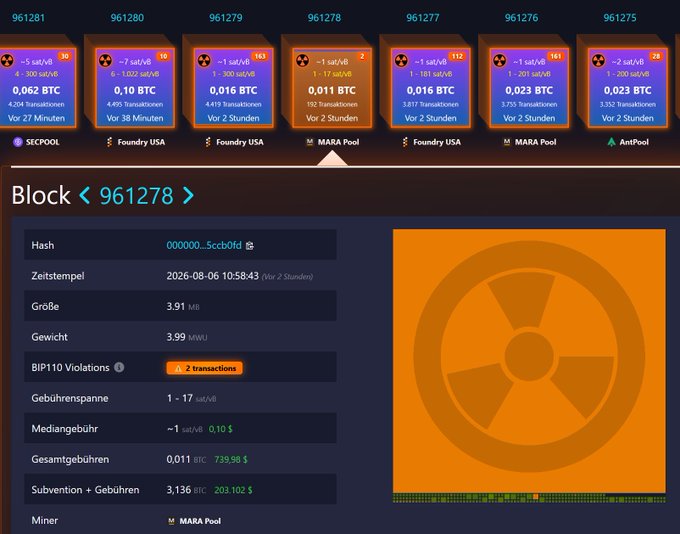Screen dimensions: 680x534
Task: Select the block cube with 3.817 Transaktionen
Action: click(x=431, y=88)
